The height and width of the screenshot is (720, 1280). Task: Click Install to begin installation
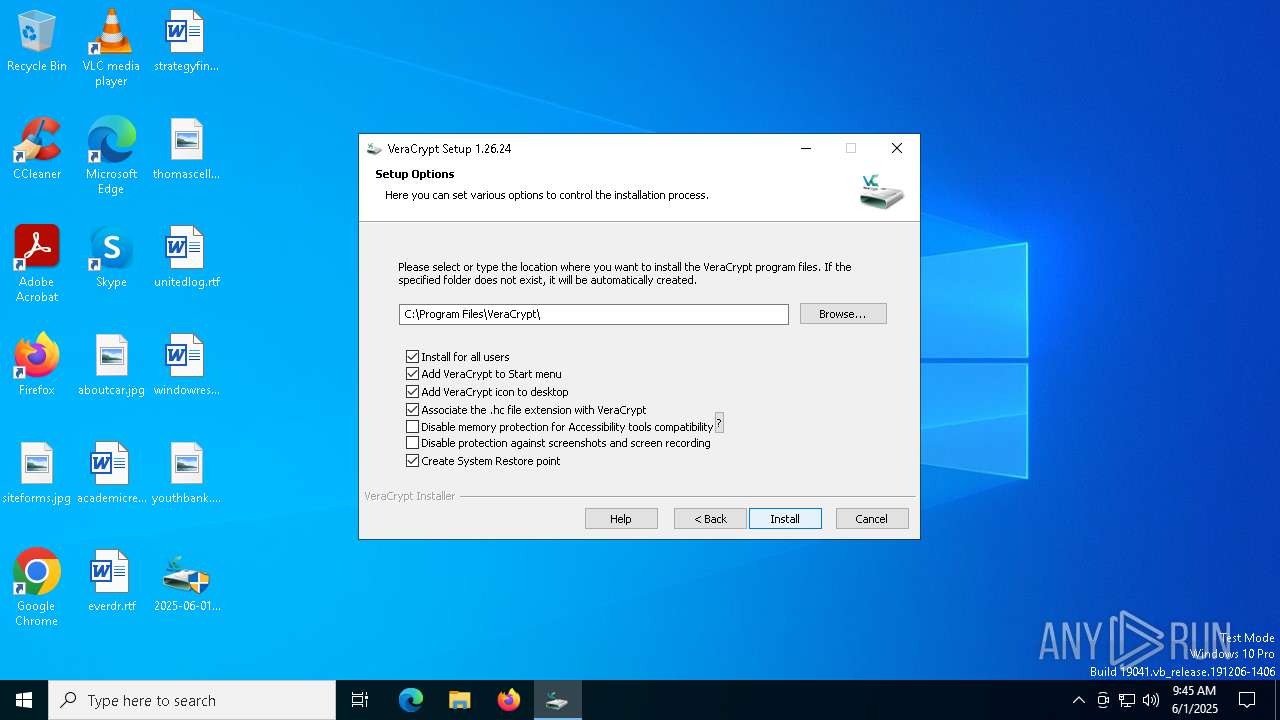785,519
